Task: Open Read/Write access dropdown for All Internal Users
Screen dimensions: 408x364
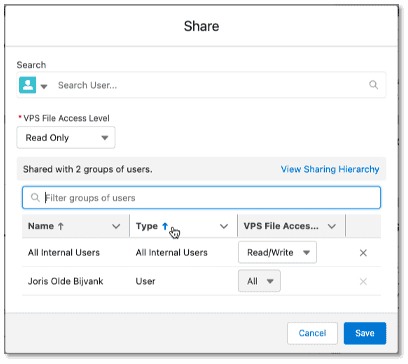Action: (277, 253)
